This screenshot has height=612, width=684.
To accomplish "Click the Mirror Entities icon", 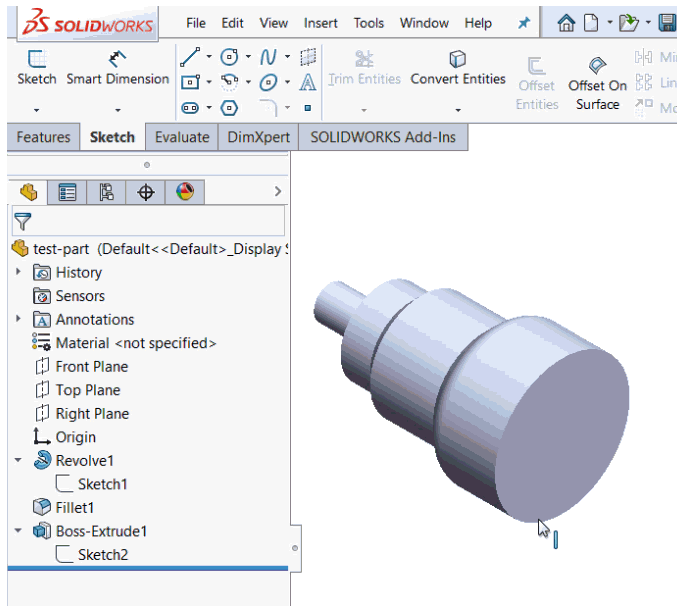I will click(x=643, y=57).
